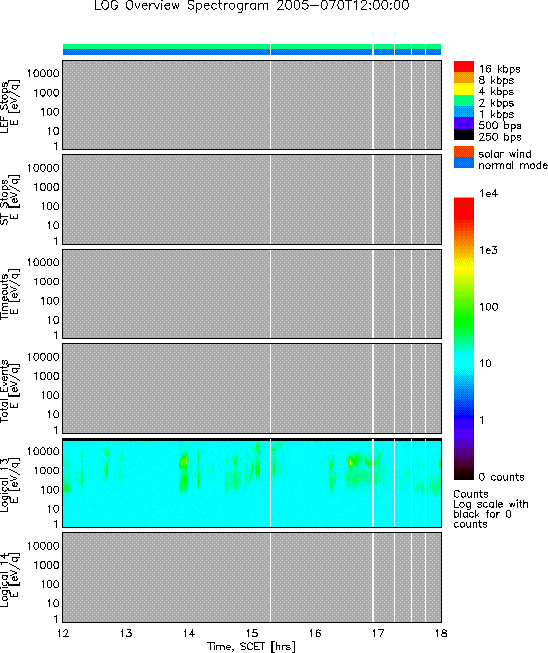Click the '16 kbps' legend text
548x653 pixels.
tap(499, 69)
